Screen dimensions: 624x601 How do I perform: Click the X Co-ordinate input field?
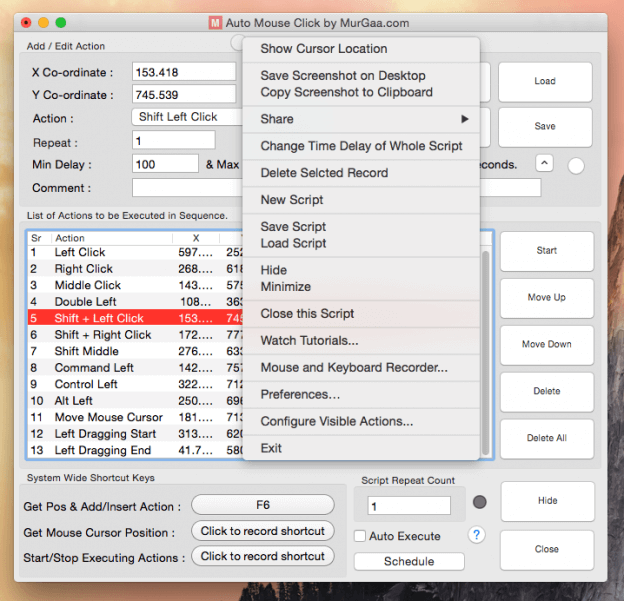tap(184, 72)
